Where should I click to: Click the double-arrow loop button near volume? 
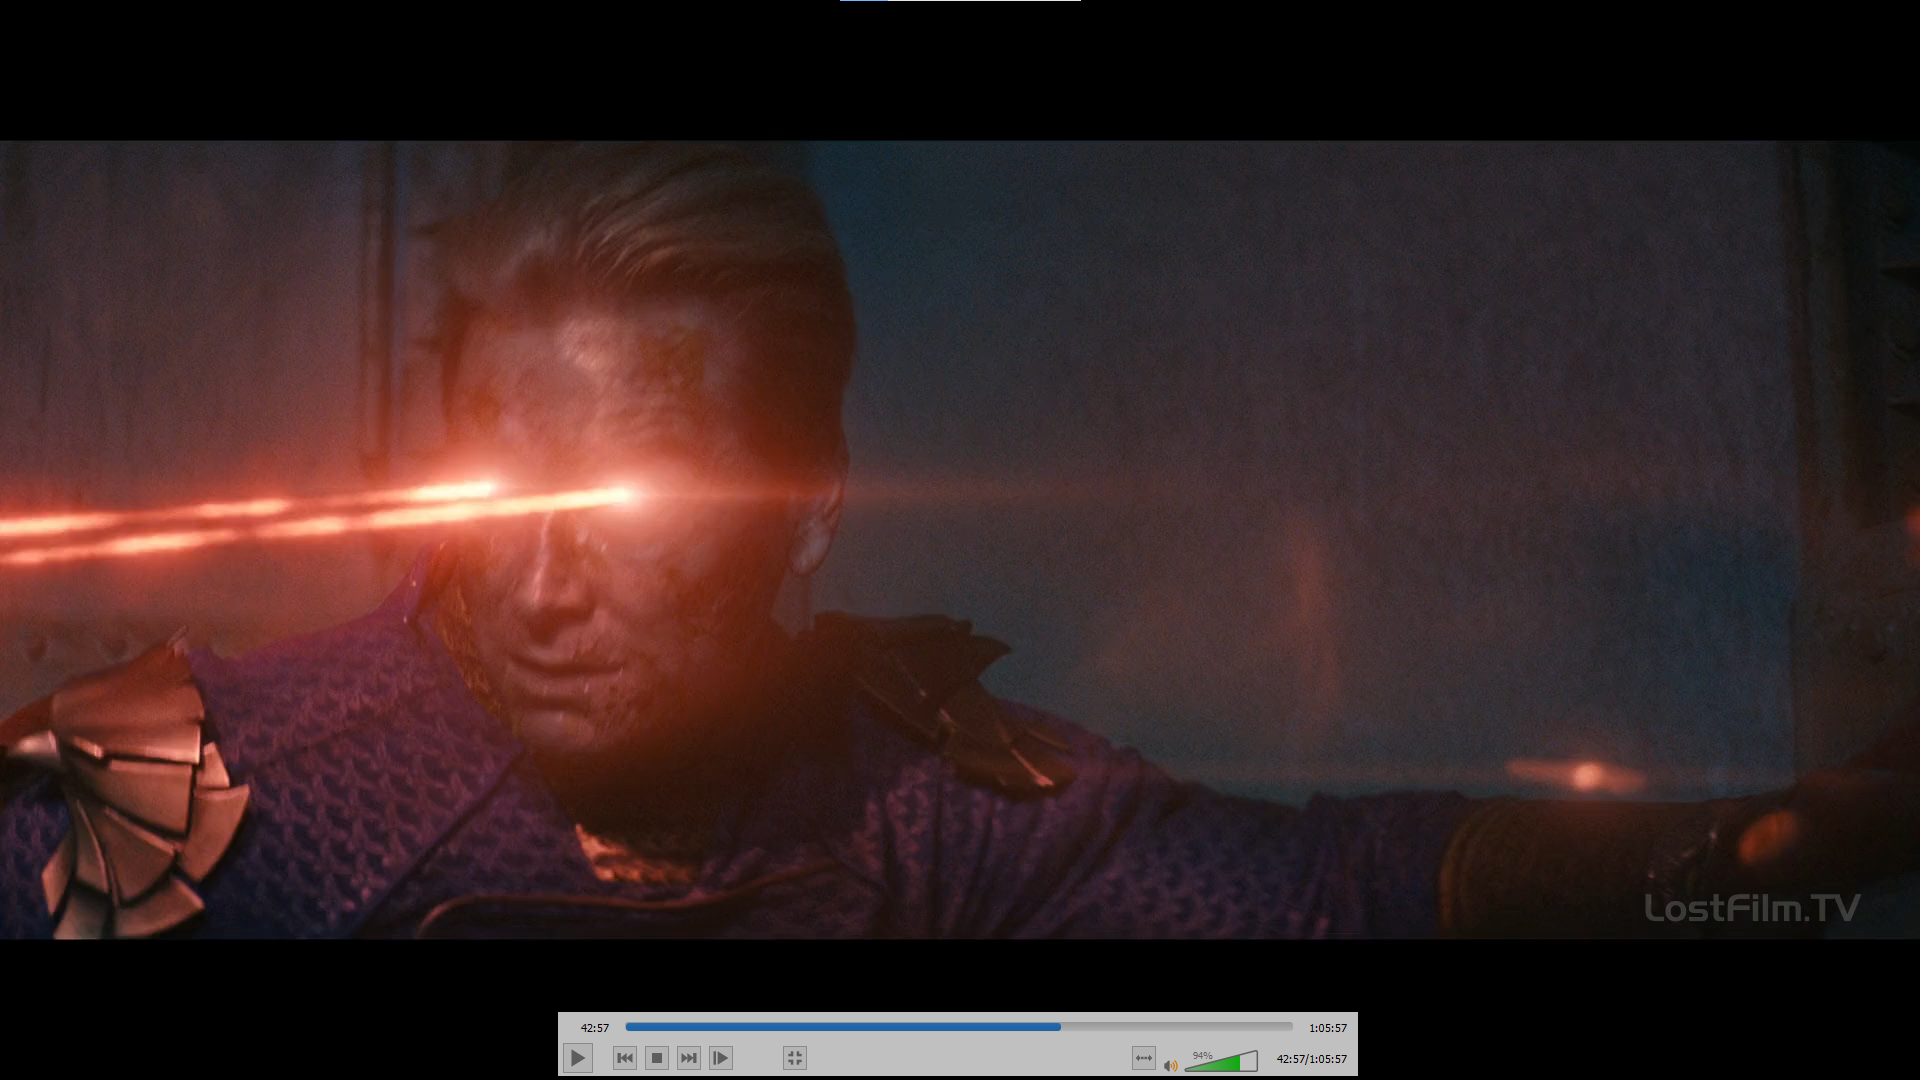click(x=1144, y=1058)
